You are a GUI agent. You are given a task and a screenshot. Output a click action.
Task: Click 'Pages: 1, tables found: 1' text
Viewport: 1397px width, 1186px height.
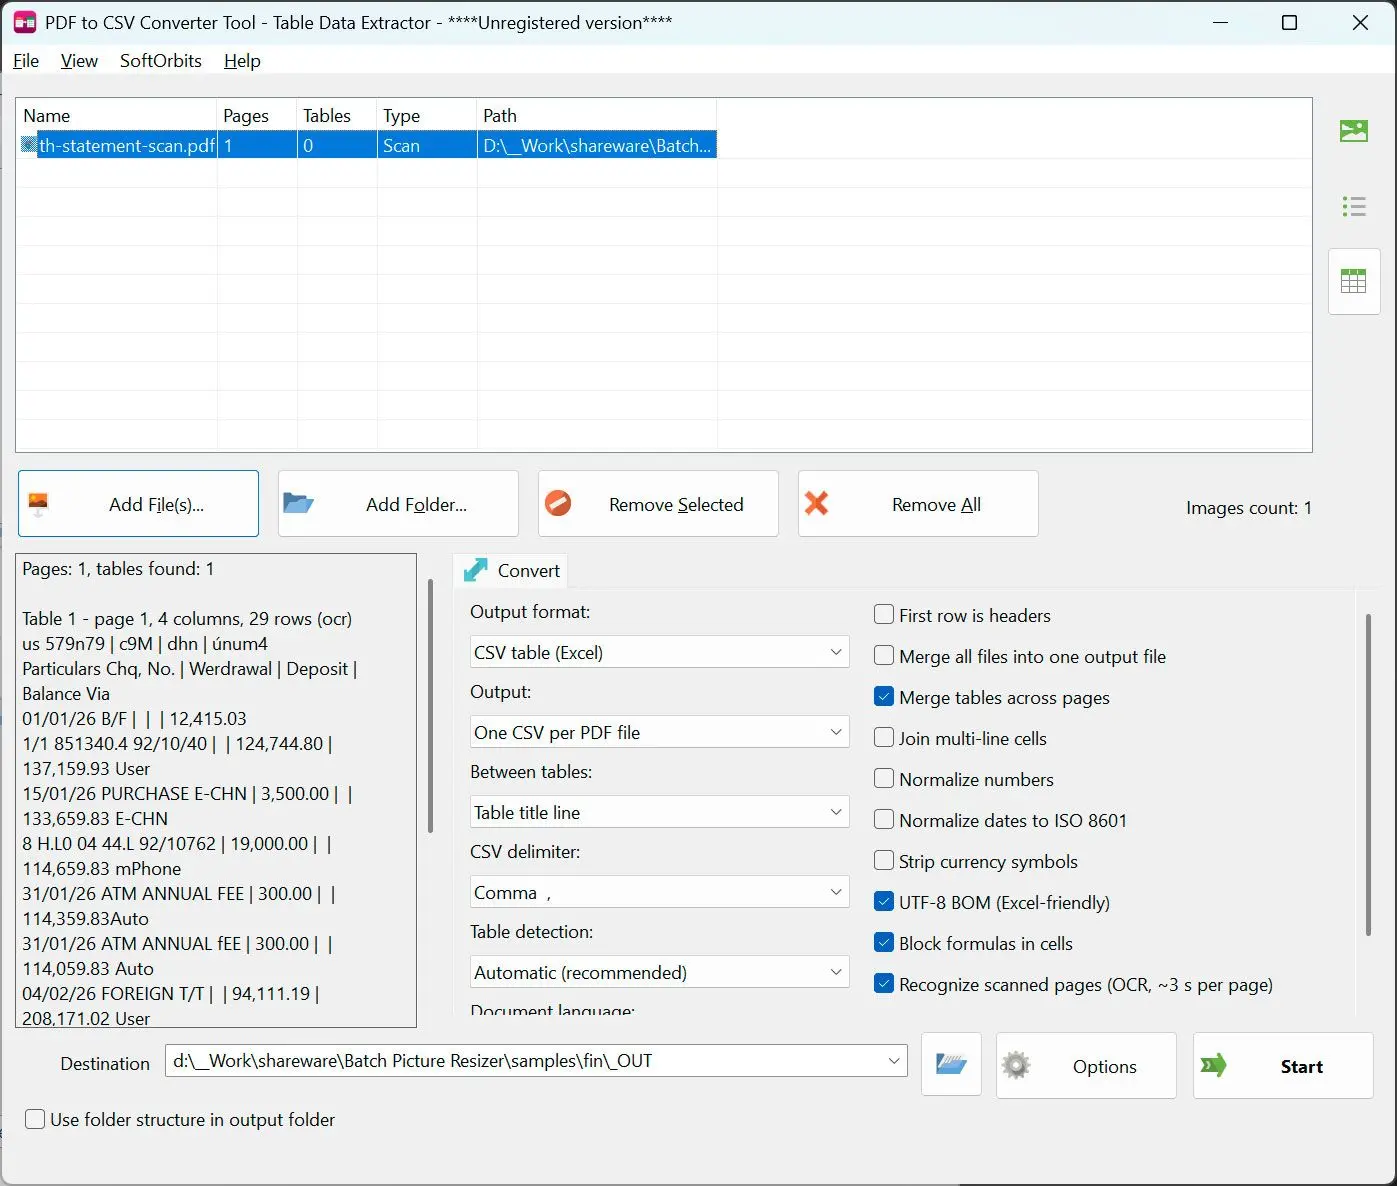[118, 568]
